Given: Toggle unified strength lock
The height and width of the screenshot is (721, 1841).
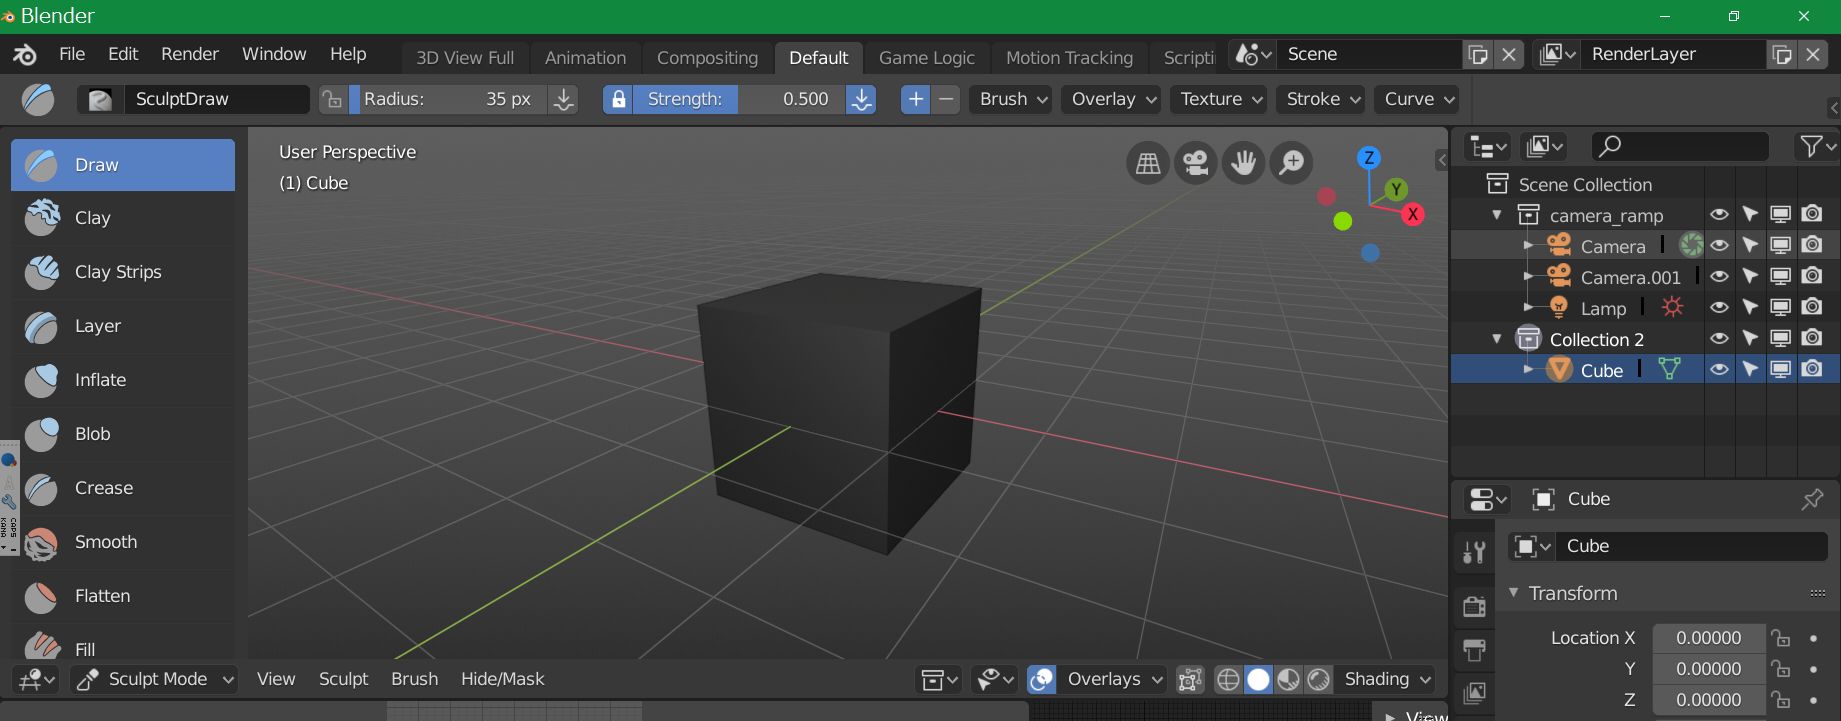Looking at the screenshot, I should click(618, 99).
